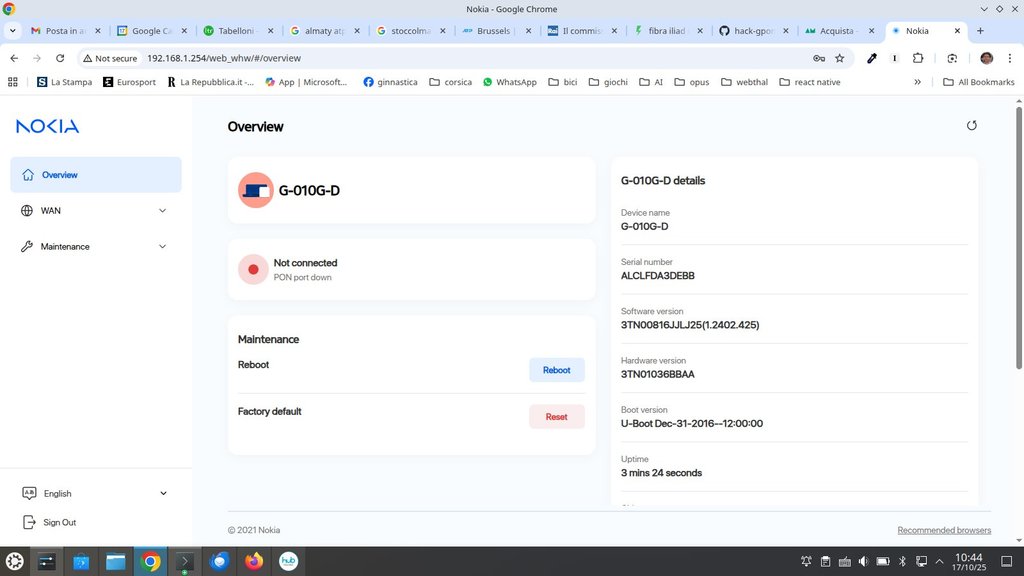The height and width of the screenshot is (576, 1024).
Task: Open the password key icon in address bar
Action: pos(819,58)
